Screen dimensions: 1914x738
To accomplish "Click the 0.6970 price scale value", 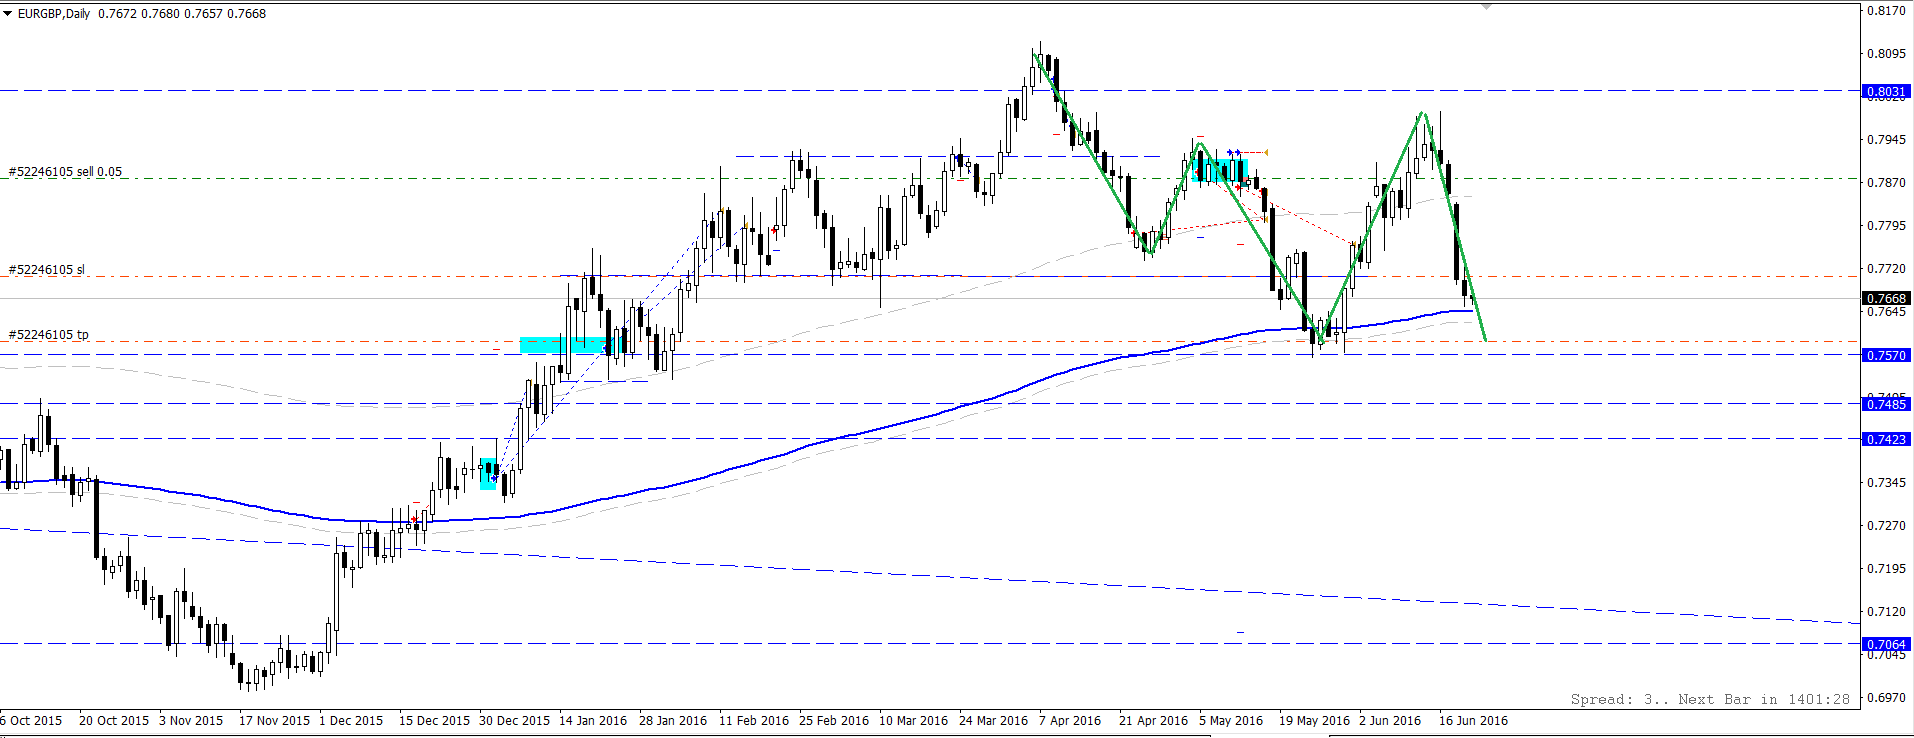I will tap(1886, 698).
